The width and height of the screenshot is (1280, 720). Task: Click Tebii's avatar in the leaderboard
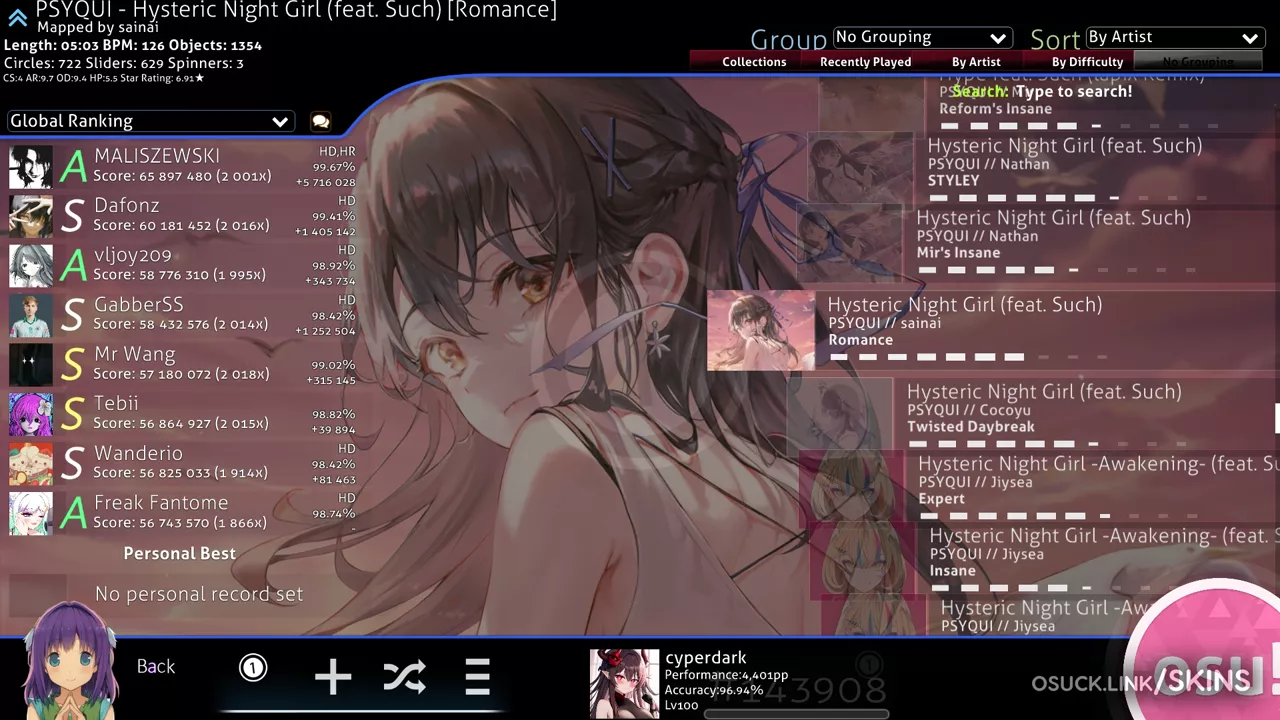tap(31, 414)
